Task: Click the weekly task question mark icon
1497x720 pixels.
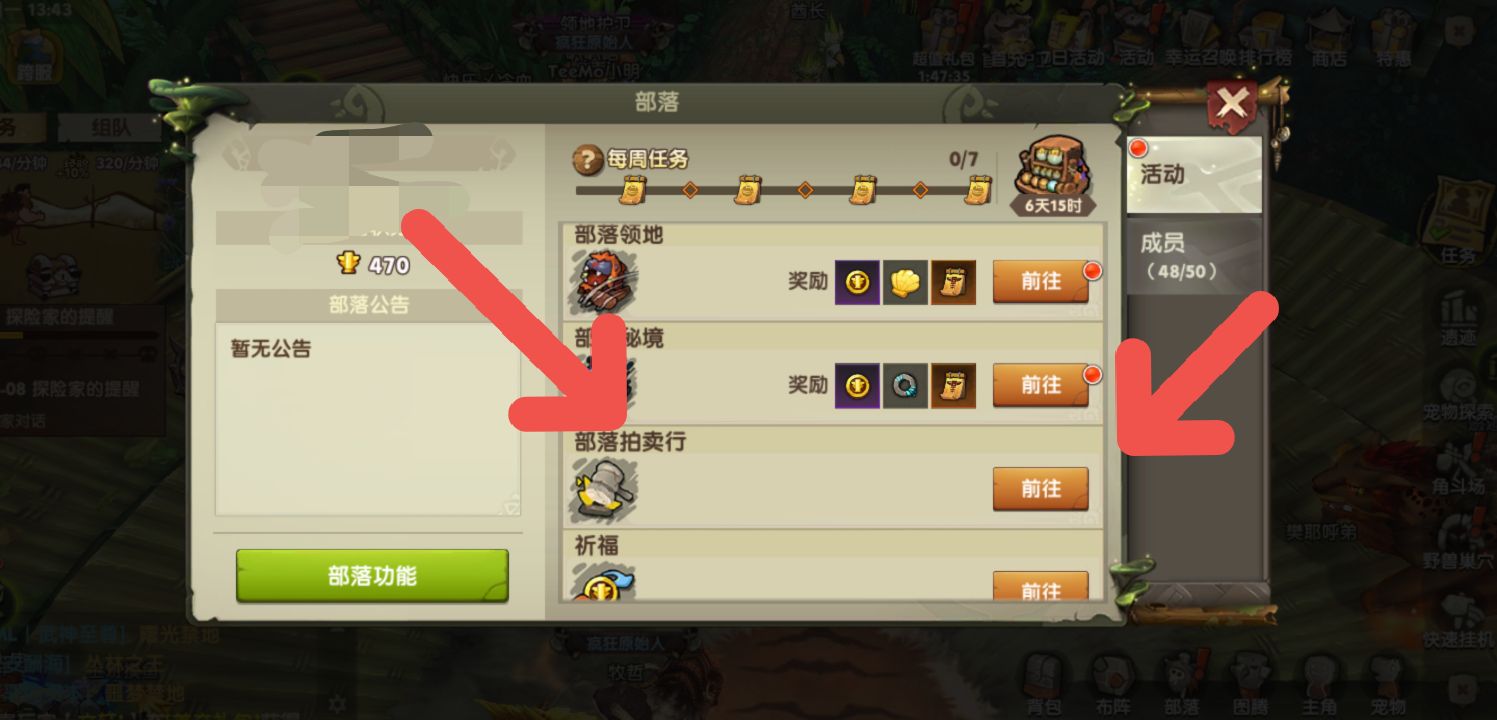Action: [587, 159]
